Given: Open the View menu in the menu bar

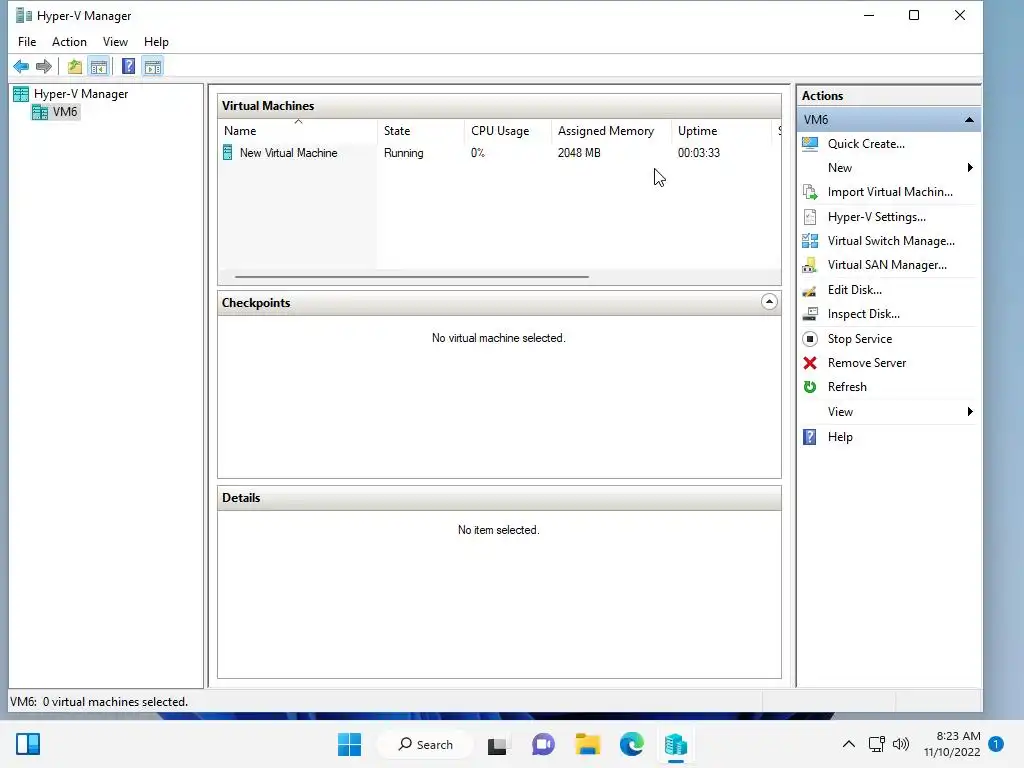Looking at the screenshot, I should pyautogui.click(x=115, y=42).
